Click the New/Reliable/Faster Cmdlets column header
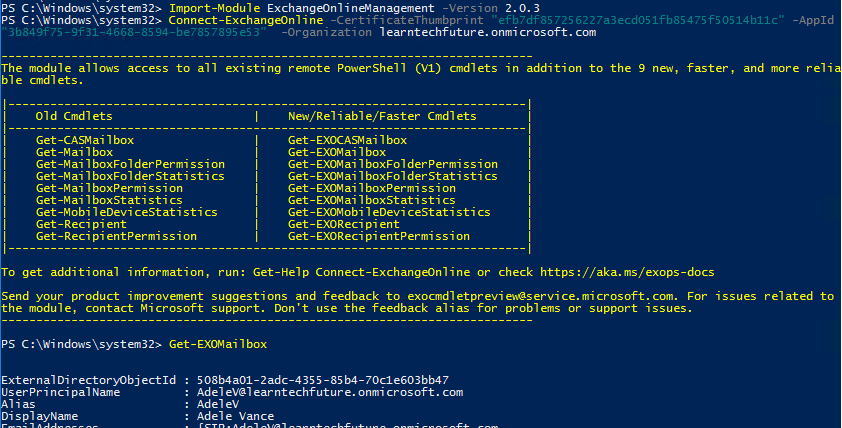Screen dimensions: 842x428 382,116
